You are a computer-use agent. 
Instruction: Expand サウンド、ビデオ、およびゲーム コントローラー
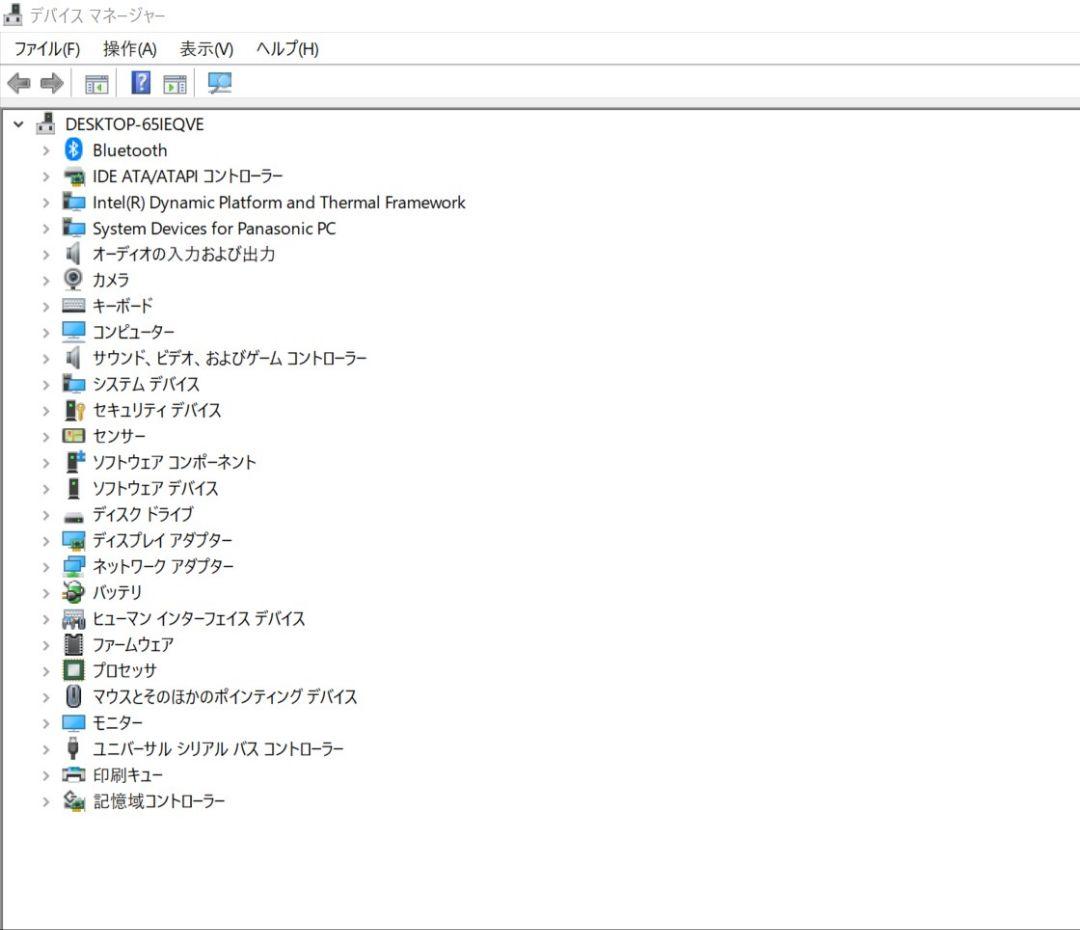(x=46, y=359)
